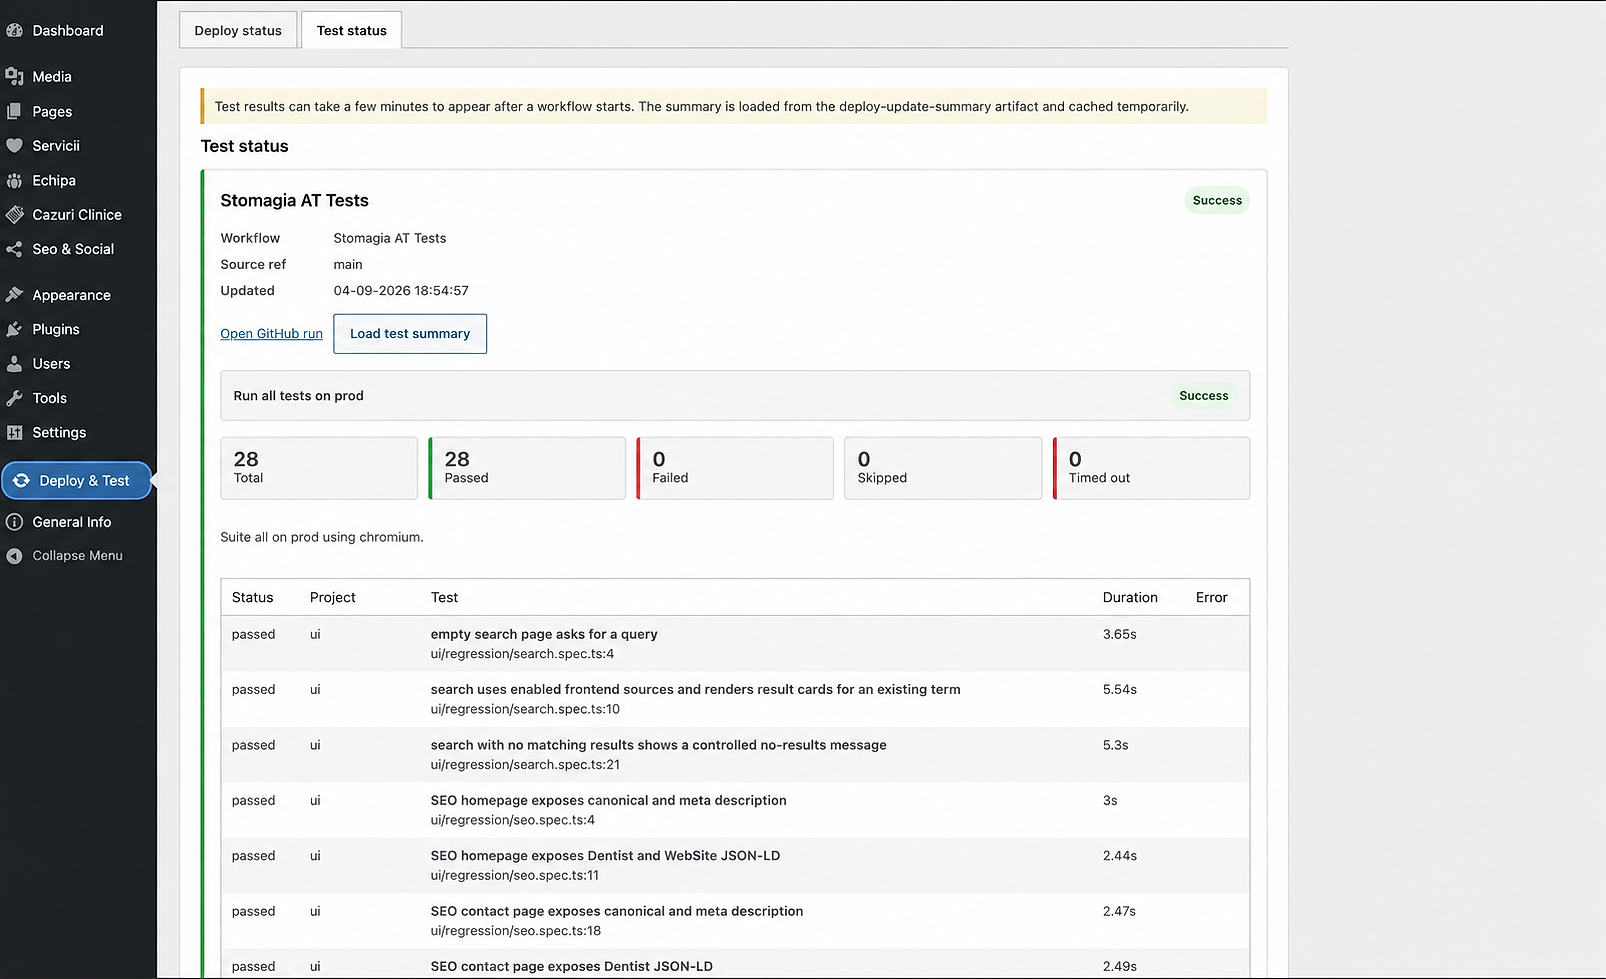Collapse the admin sidebar menu
The height and width of the screenshot is (979, 1606).
pos(77,556)
